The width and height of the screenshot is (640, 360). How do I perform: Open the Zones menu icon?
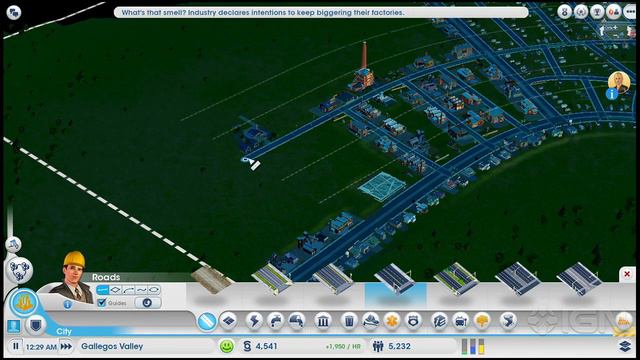[x=229, y=321]
